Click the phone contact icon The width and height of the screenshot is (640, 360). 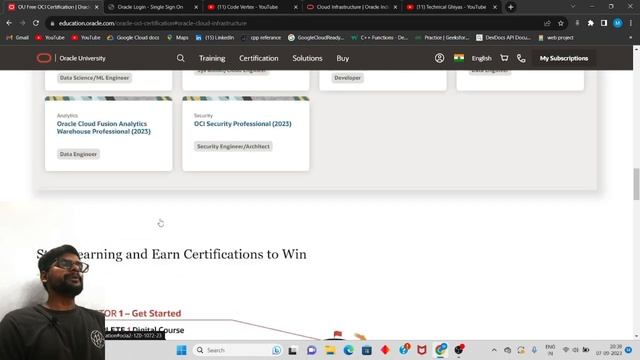coord(521,58)
